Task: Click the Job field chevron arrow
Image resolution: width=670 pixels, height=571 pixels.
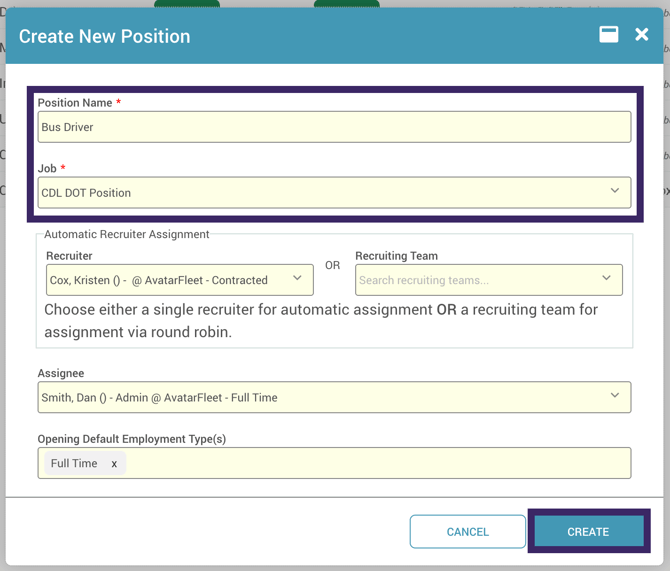Action: coord(615,192)
